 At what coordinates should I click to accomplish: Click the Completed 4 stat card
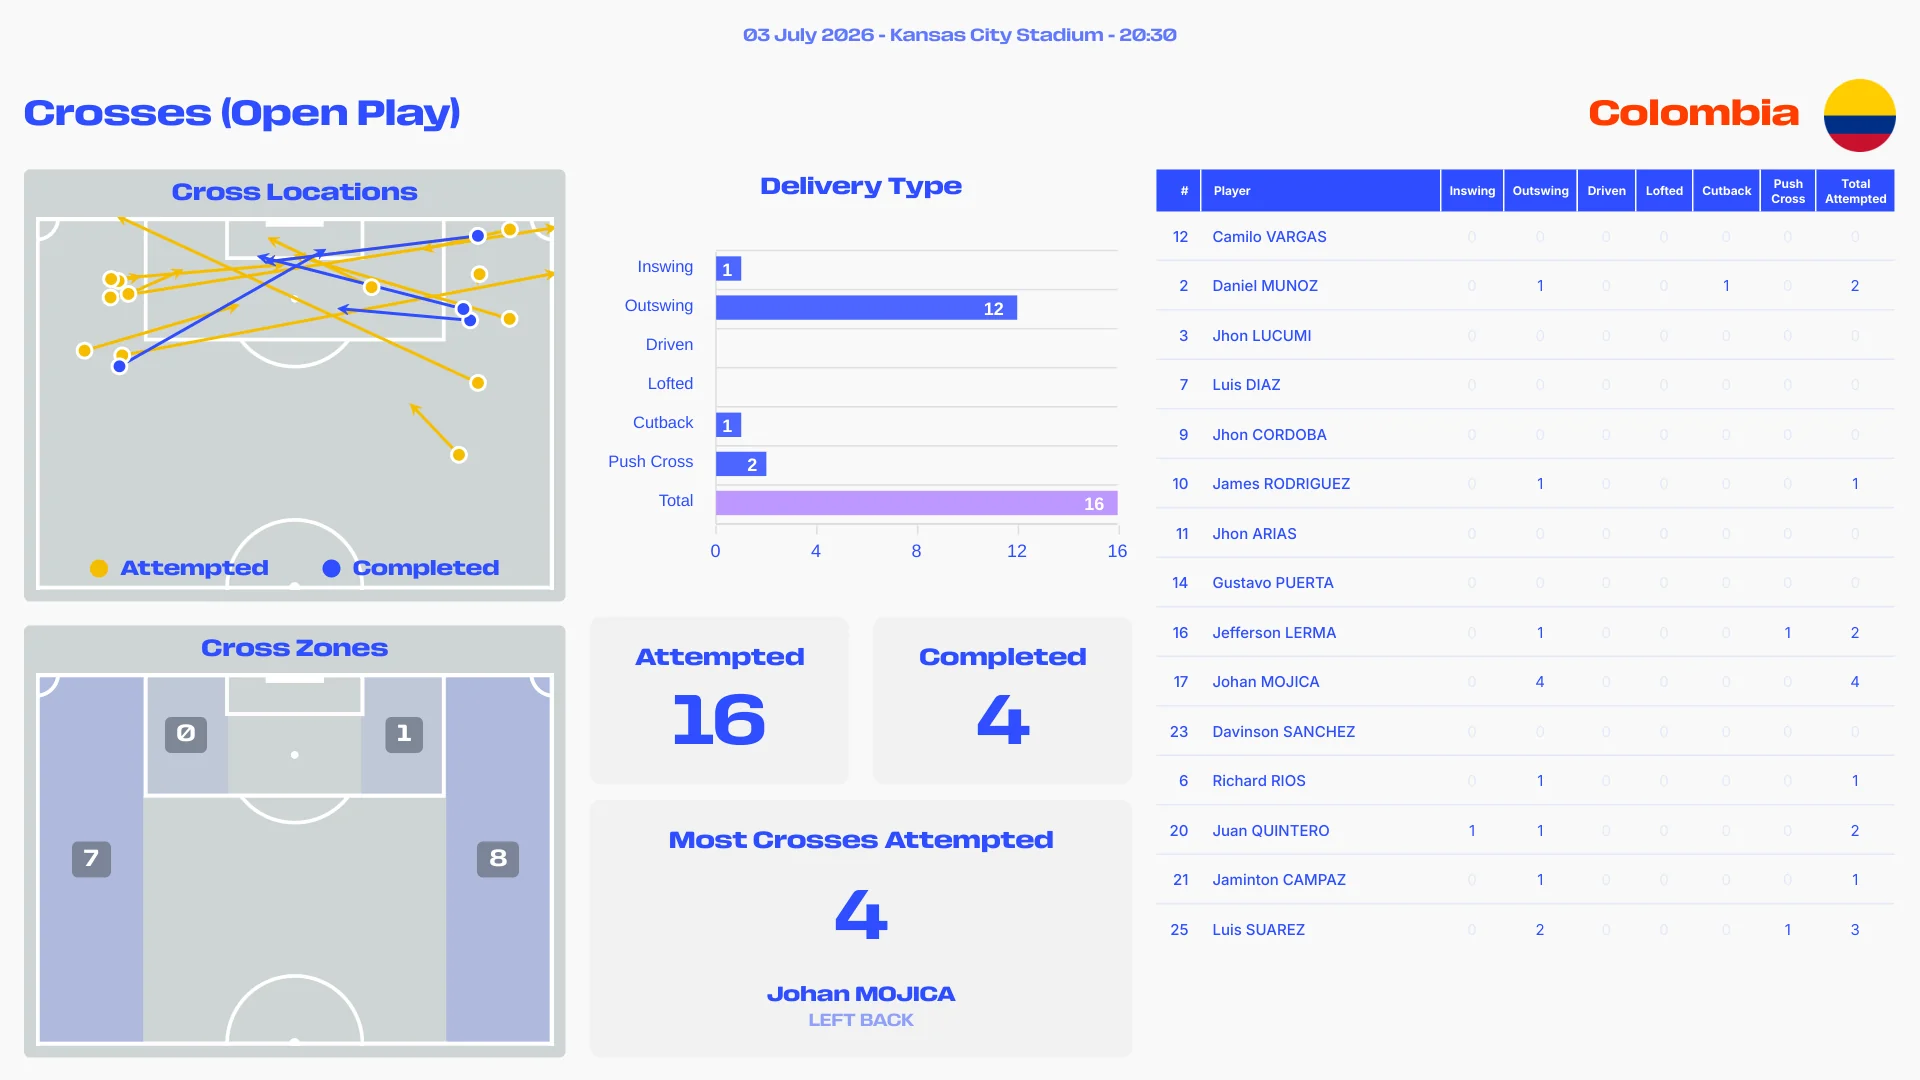(x=1002, y=700)
